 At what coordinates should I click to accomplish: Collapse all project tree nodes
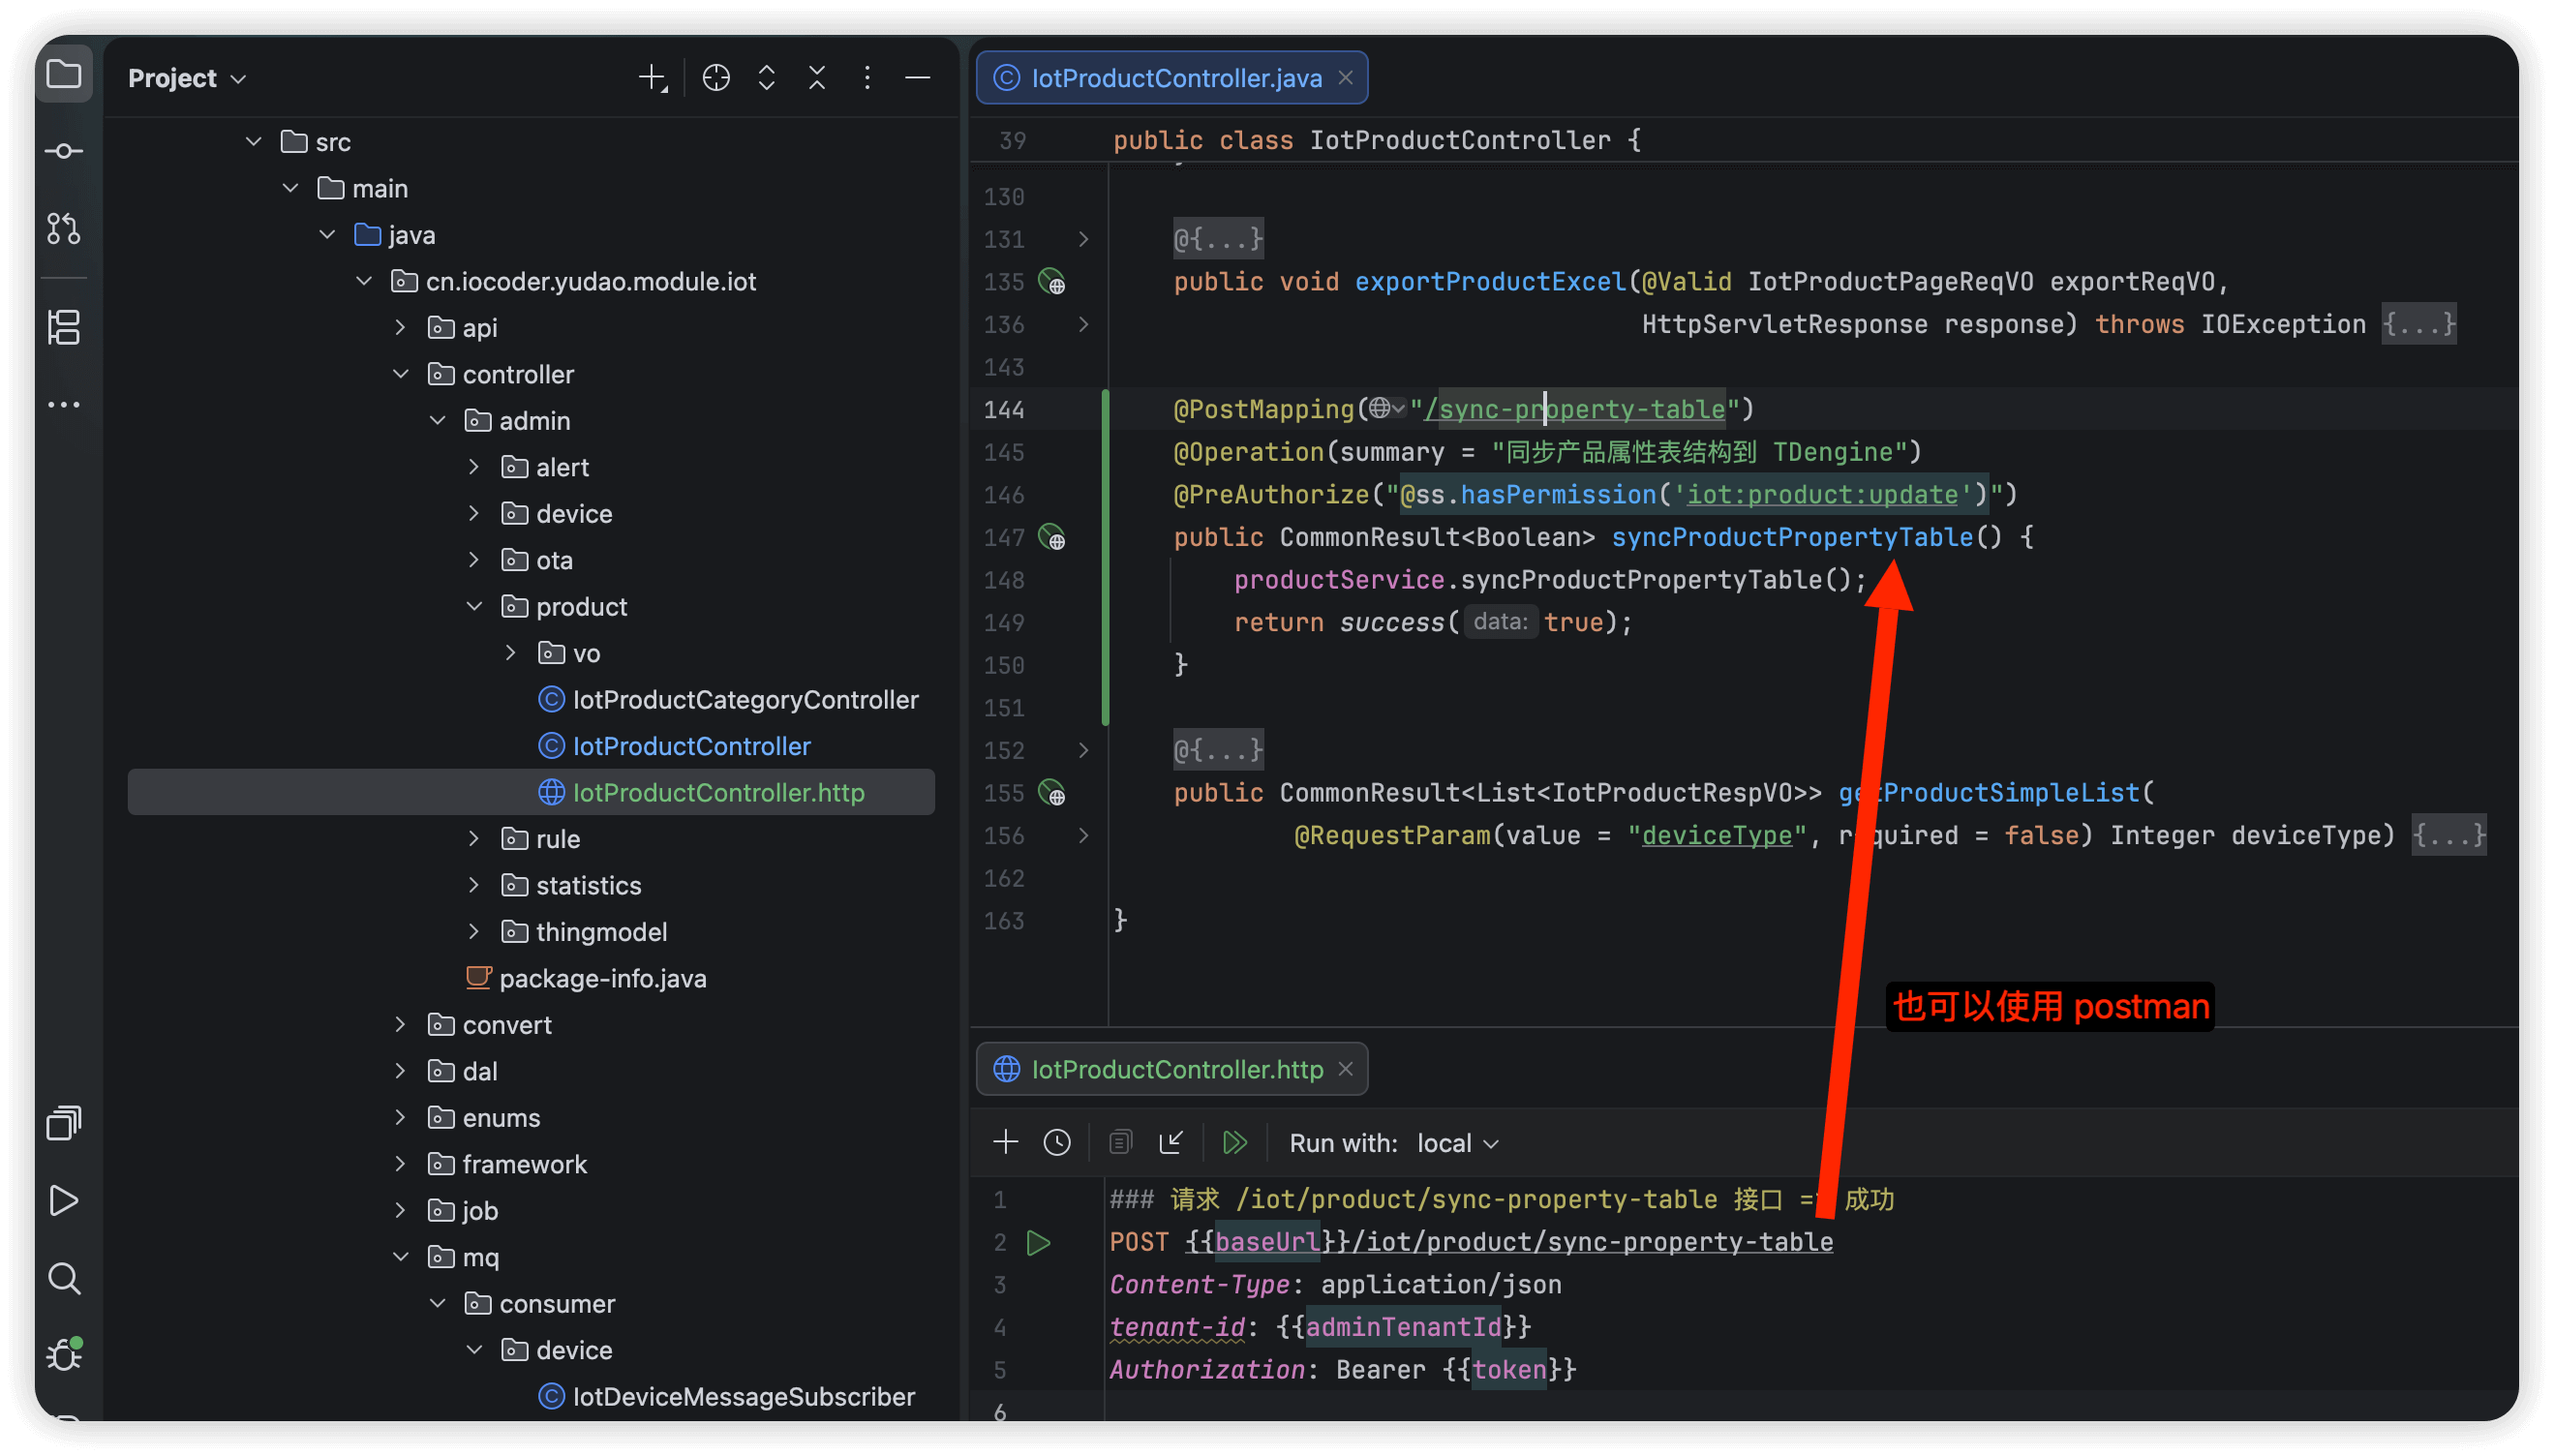817,78
